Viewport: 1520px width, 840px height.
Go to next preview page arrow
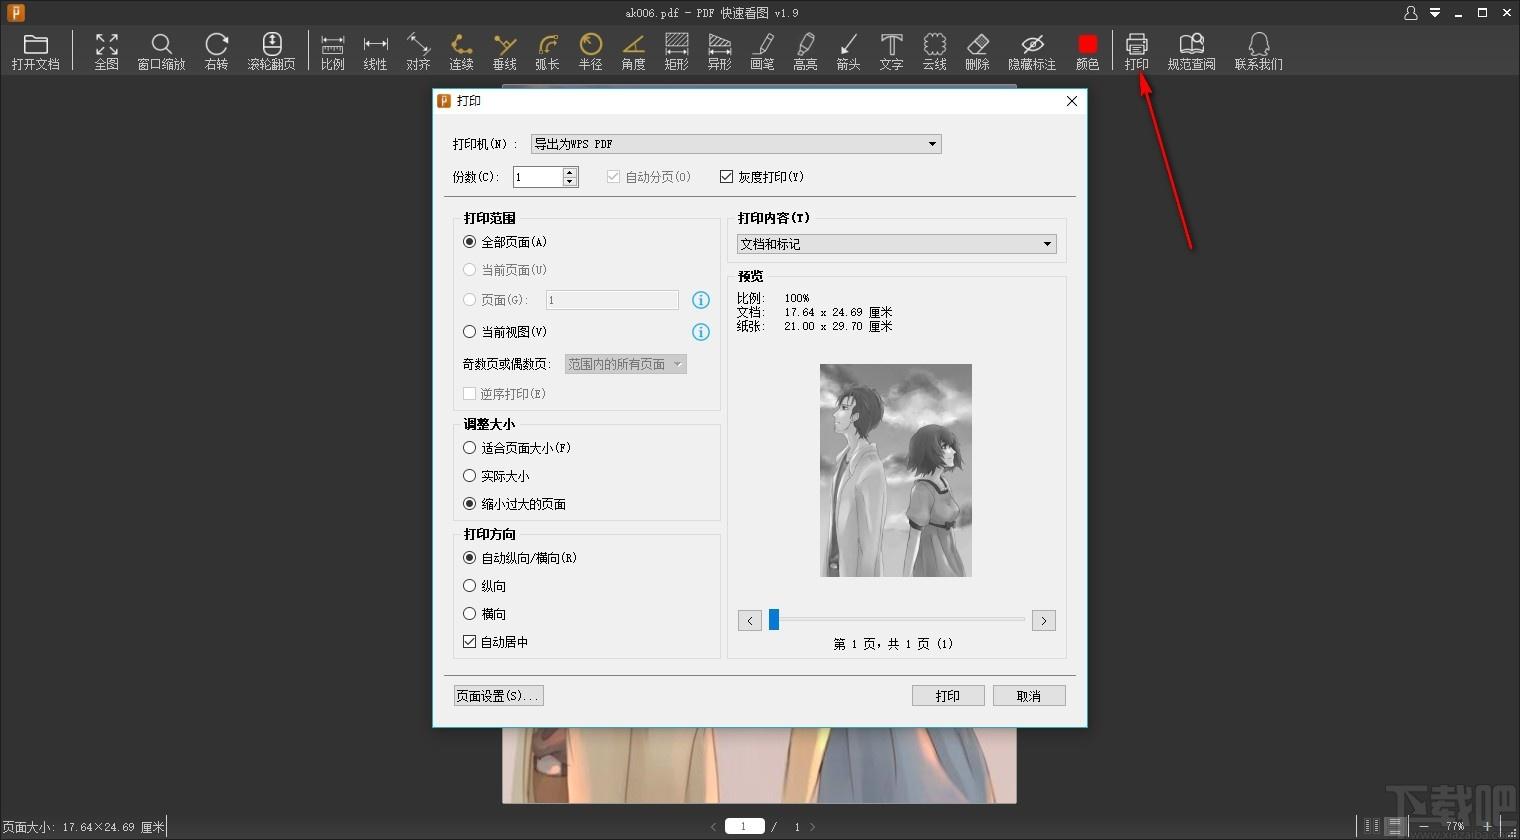[x=1044, y=621]
